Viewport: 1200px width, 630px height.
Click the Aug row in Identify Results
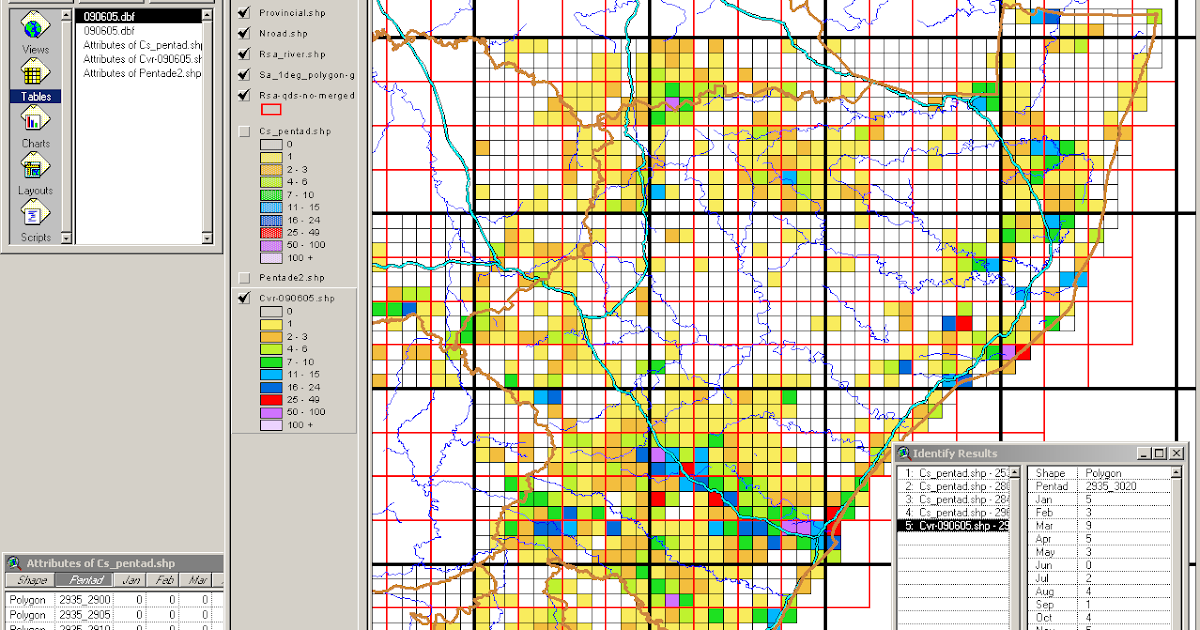pos(1100,590)
